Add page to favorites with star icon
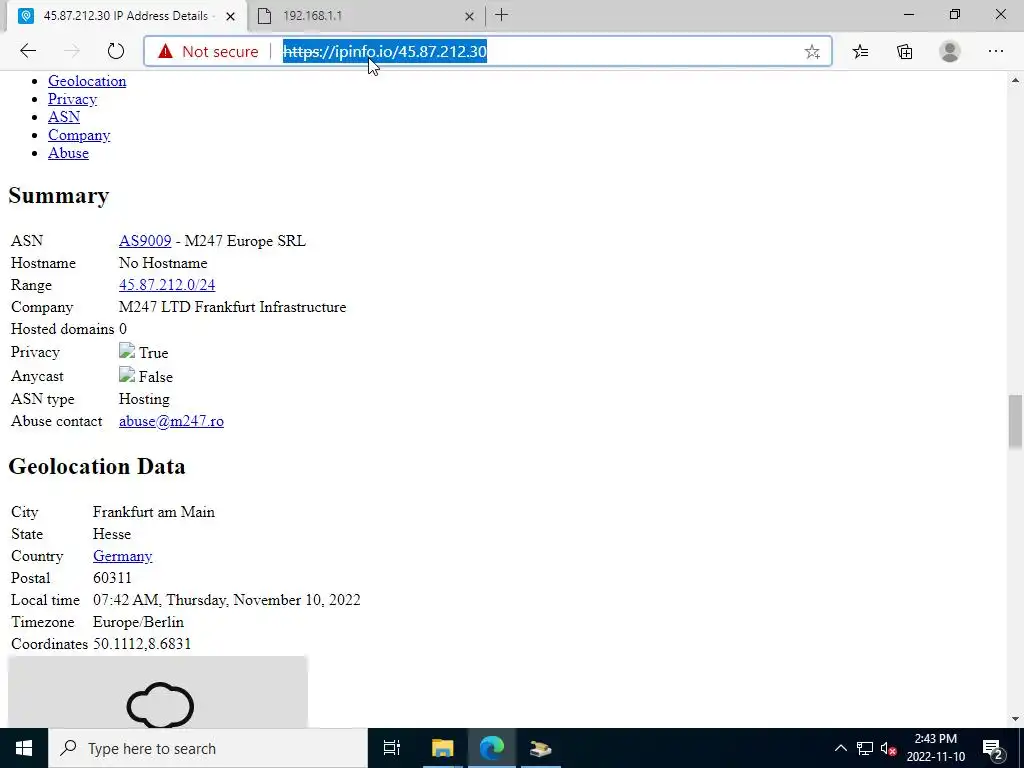The height and width of the screenshot is (768, 1024). 812,52
